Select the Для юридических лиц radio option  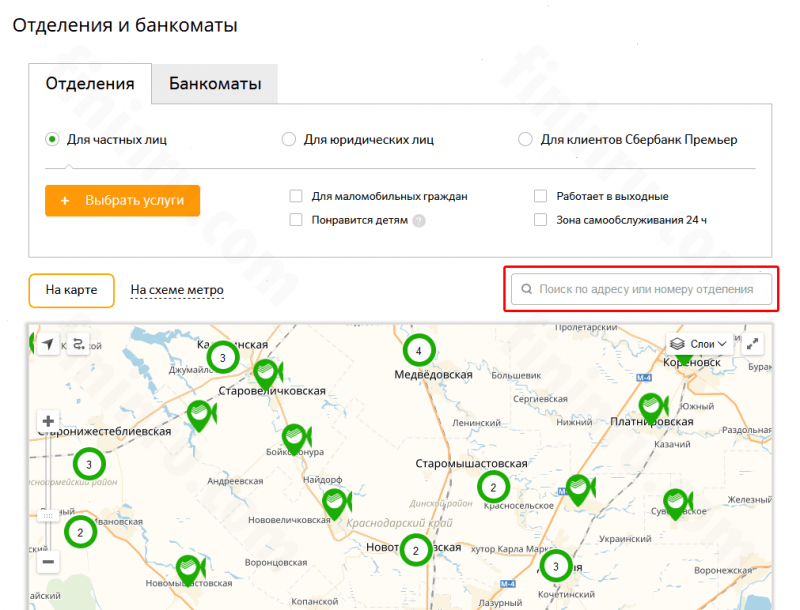tap(289, 139)
